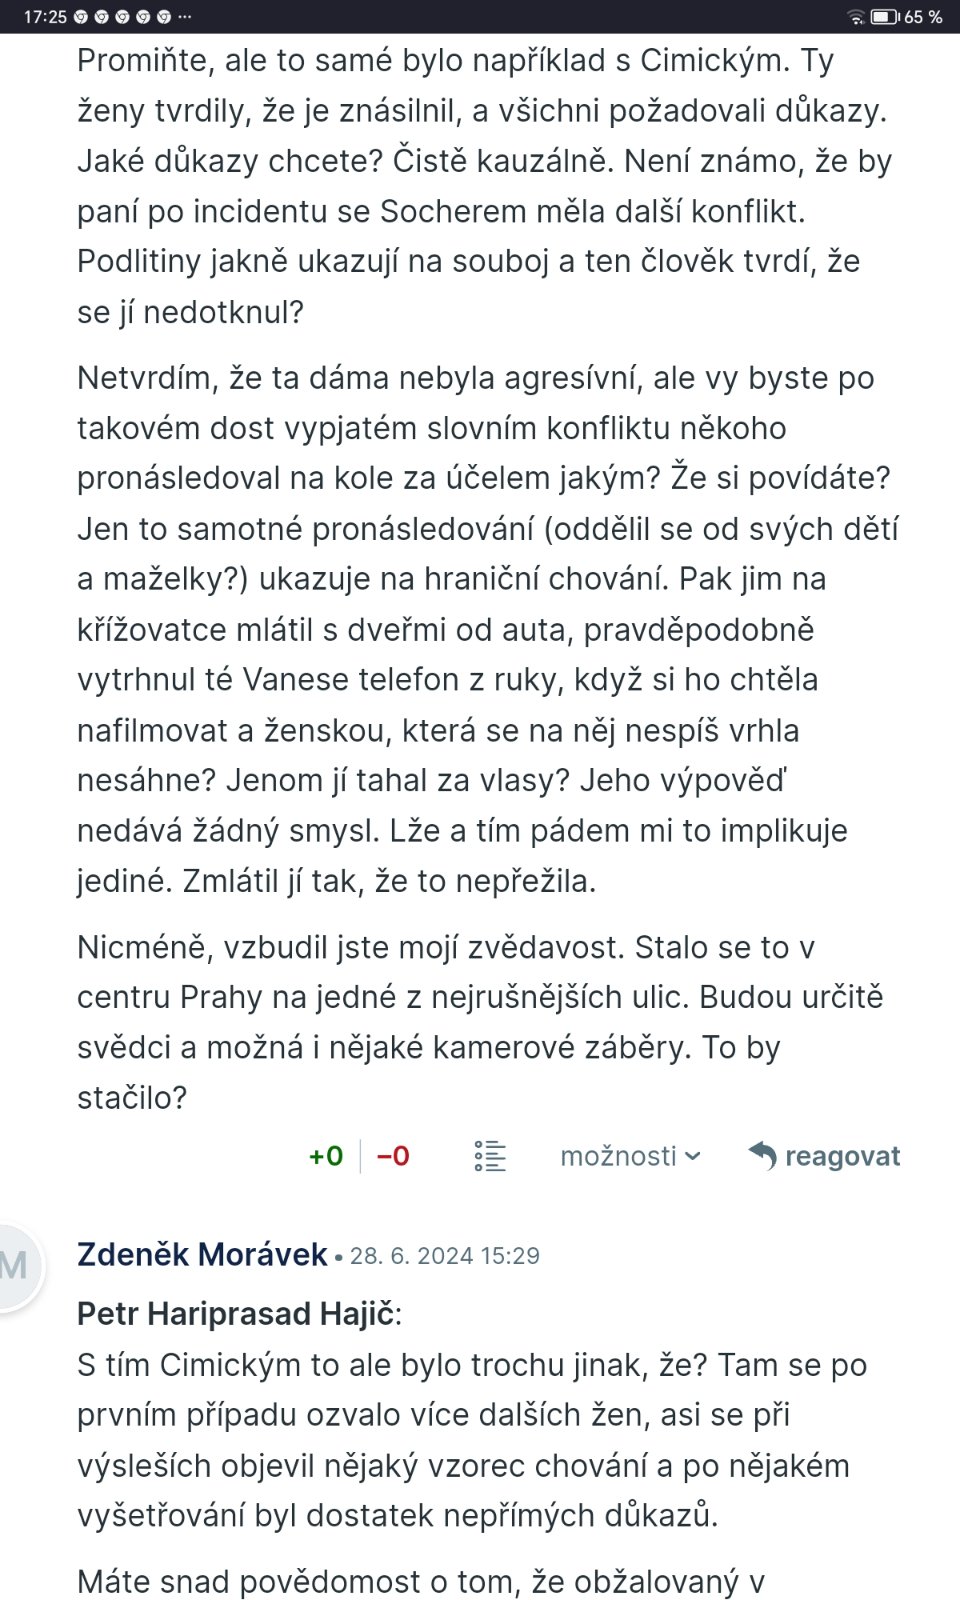The width and height of the screenshot is (960, 1600).
Task: Downvote the comment with the −0 button
Action: [x=393, y=1156]
